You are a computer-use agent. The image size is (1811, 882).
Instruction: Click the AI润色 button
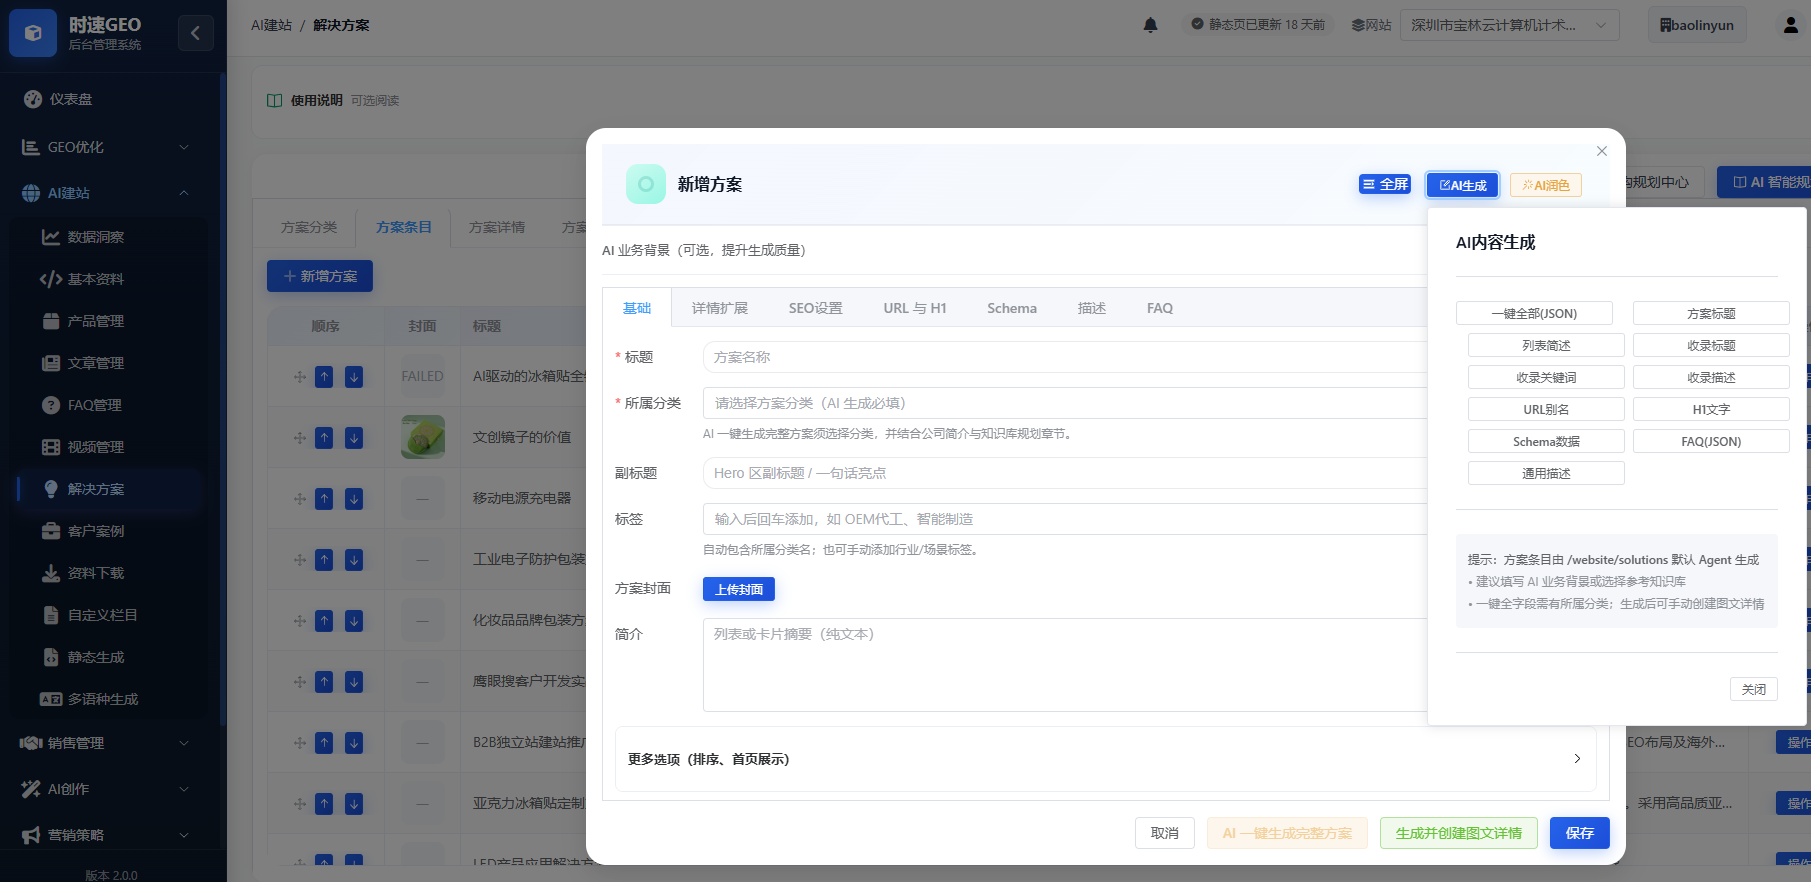click(1546, 185)
